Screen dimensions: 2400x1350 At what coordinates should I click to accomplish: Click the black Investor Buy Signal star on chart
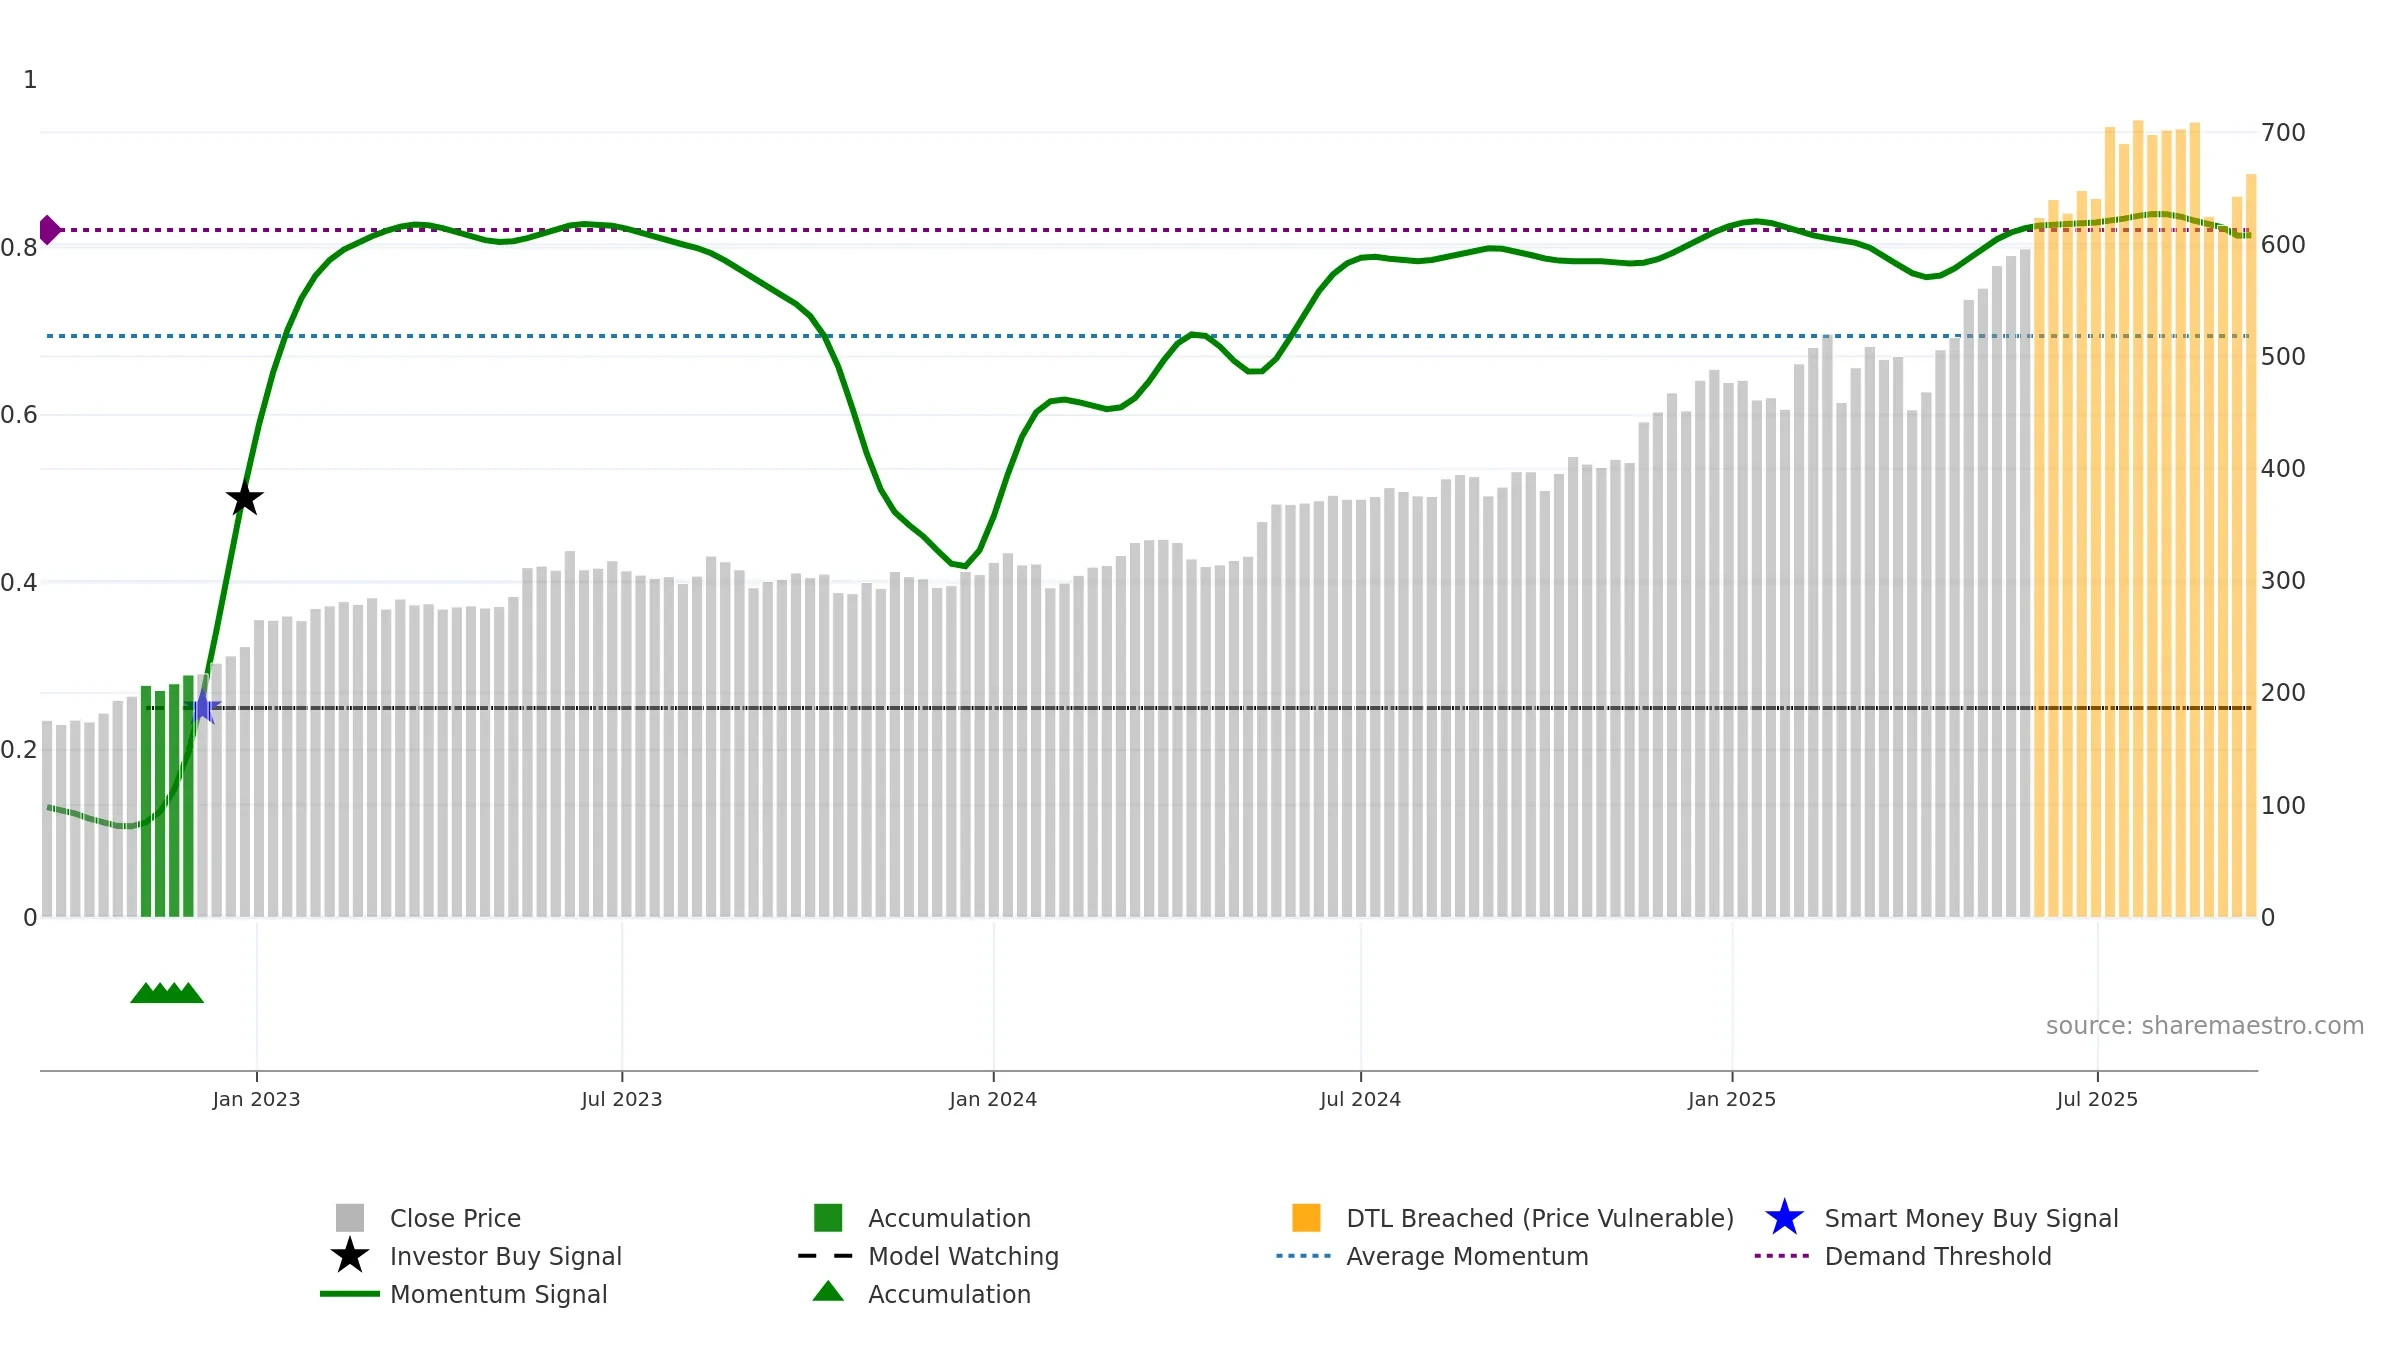[244, 498]
